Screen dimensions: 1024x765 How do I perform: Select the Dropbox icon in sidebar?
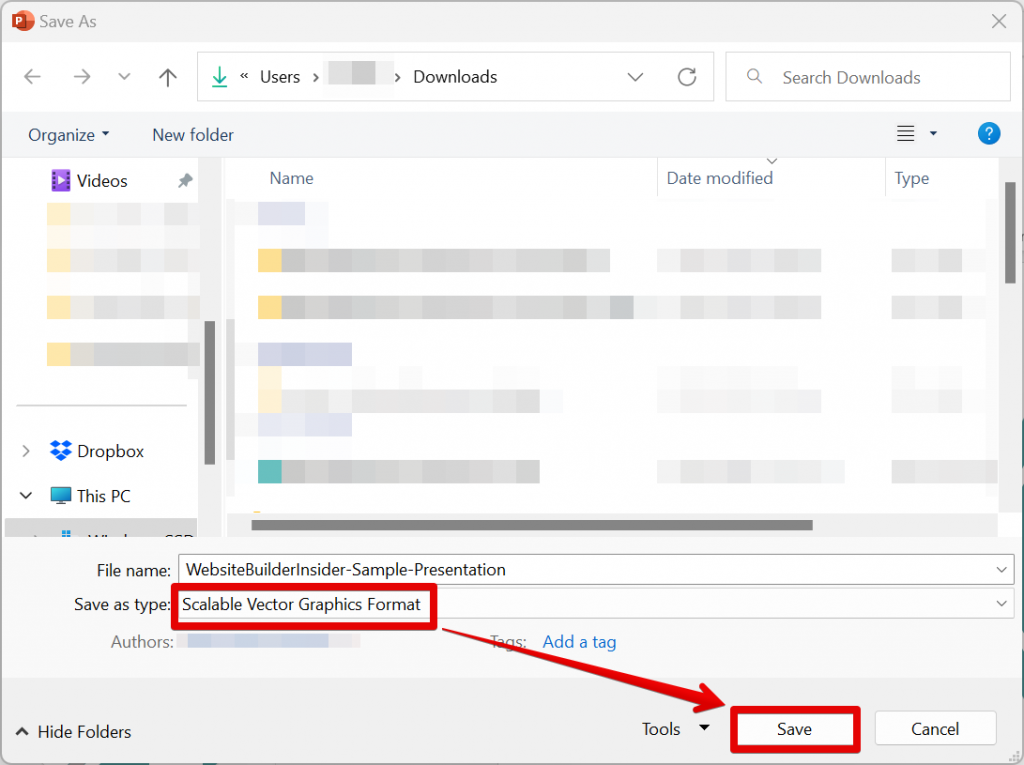click(60, 451)
